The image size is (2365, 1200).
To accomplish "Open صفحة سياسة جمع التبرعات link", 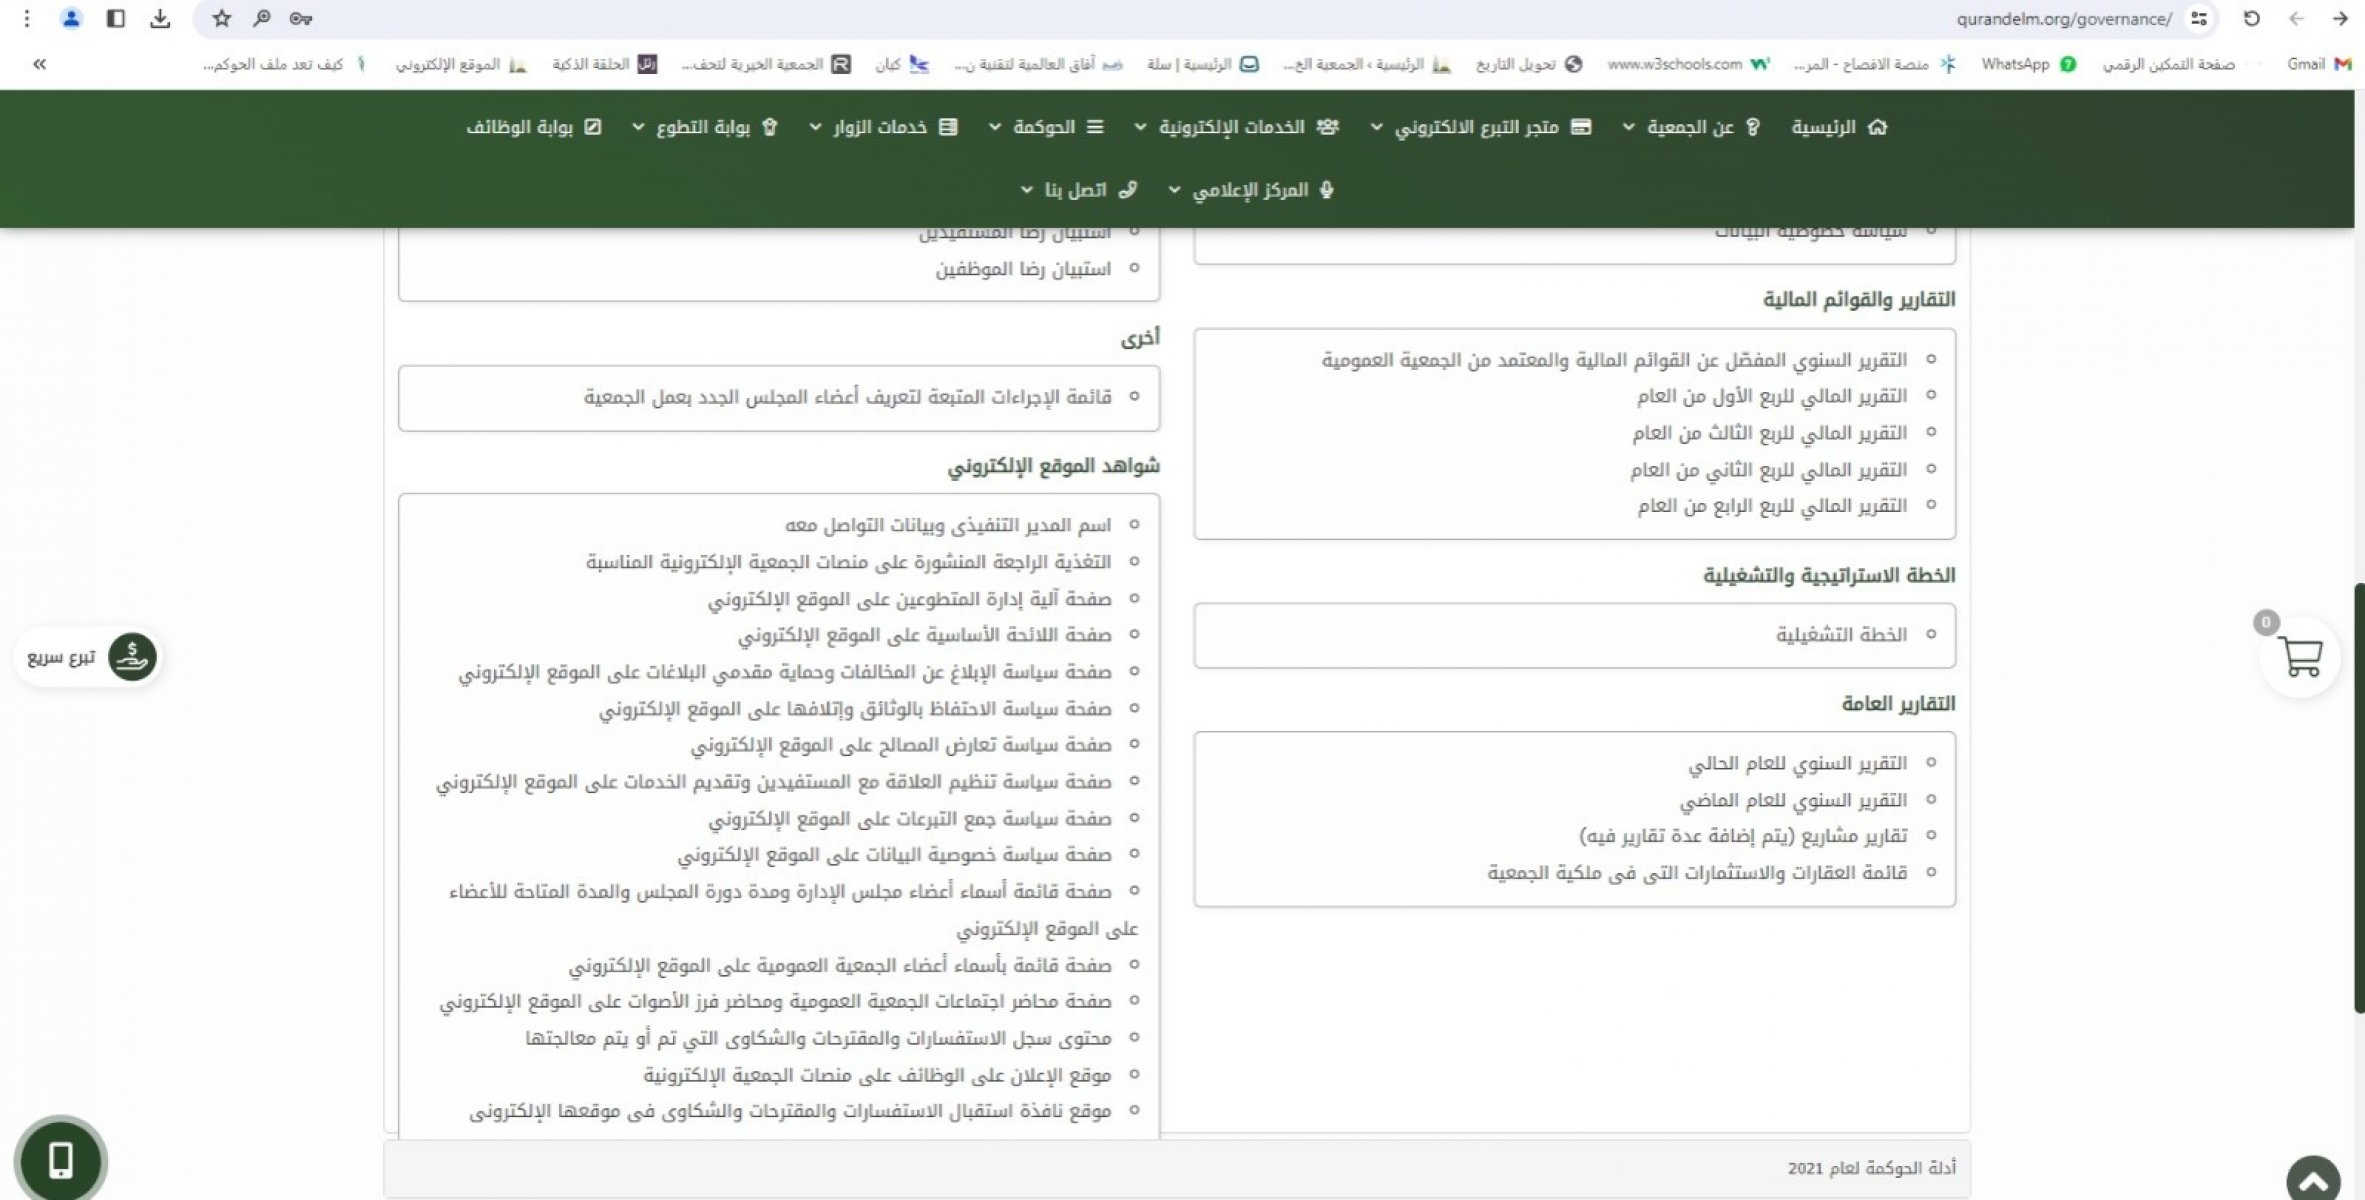I will tap(909, 820).
